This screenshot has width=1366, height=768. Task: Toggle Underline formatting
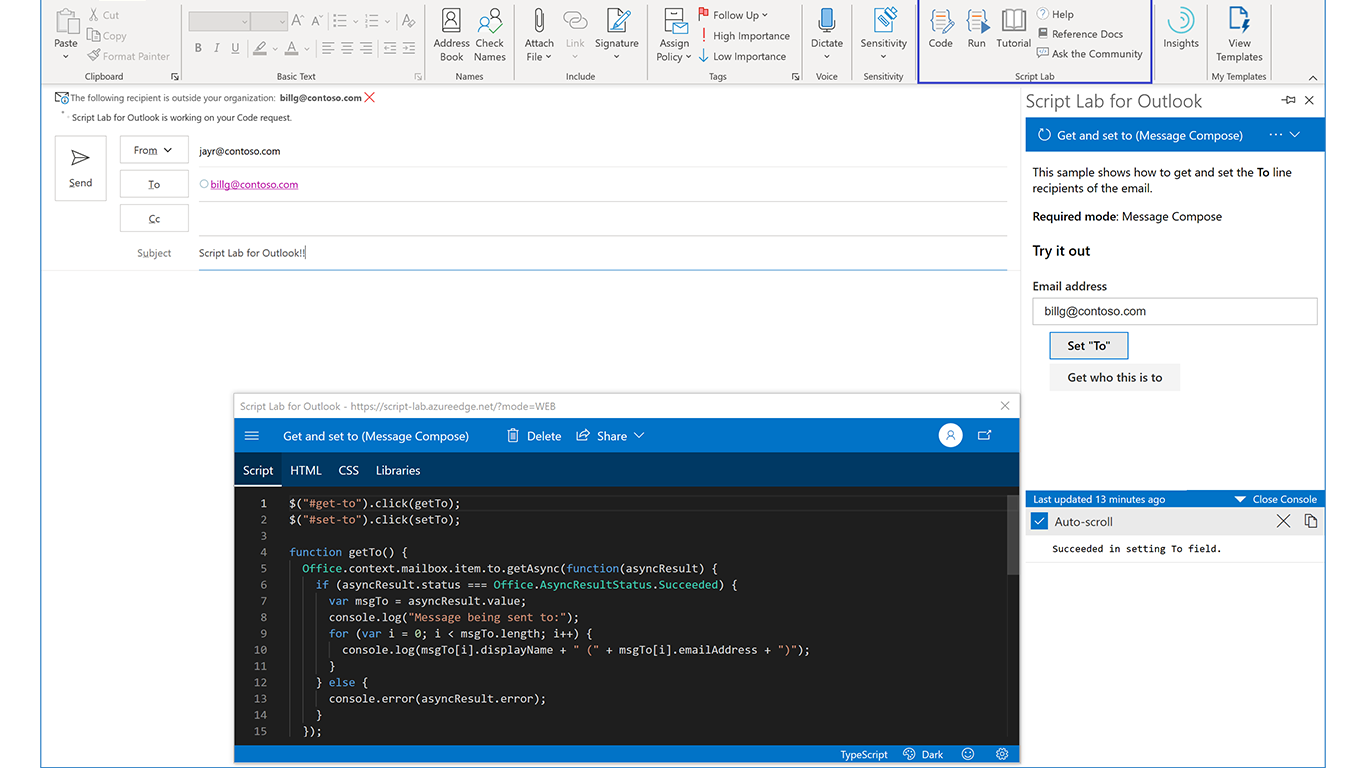[x=235, y=47]
